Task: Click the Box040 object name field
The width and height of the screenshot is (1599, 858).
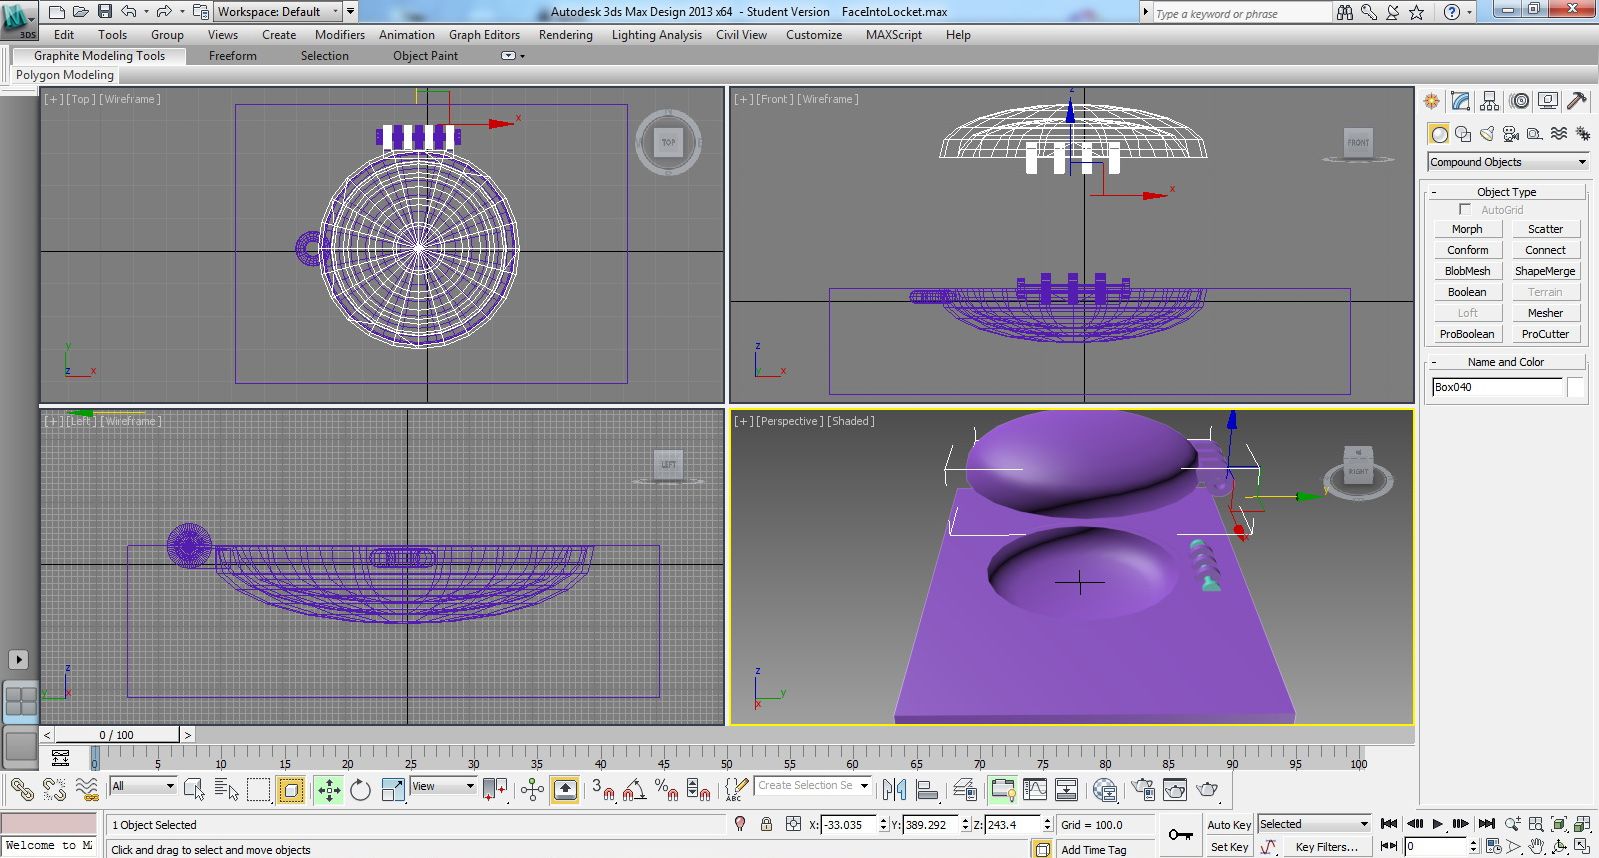Action: tap(1497, 387)
